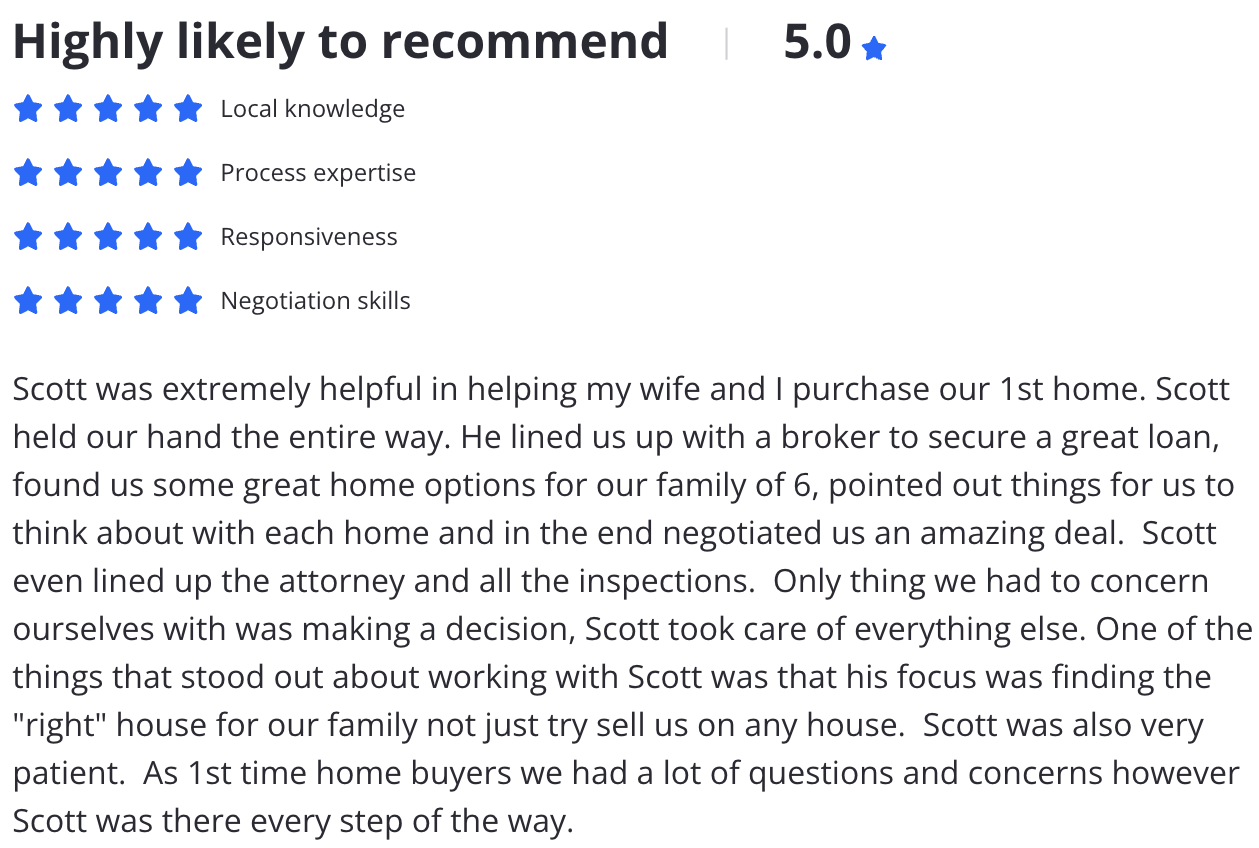This screenshot has height=848, width=1259.
Task: Click the 5.0 rating number
Action: pos(817,42)
